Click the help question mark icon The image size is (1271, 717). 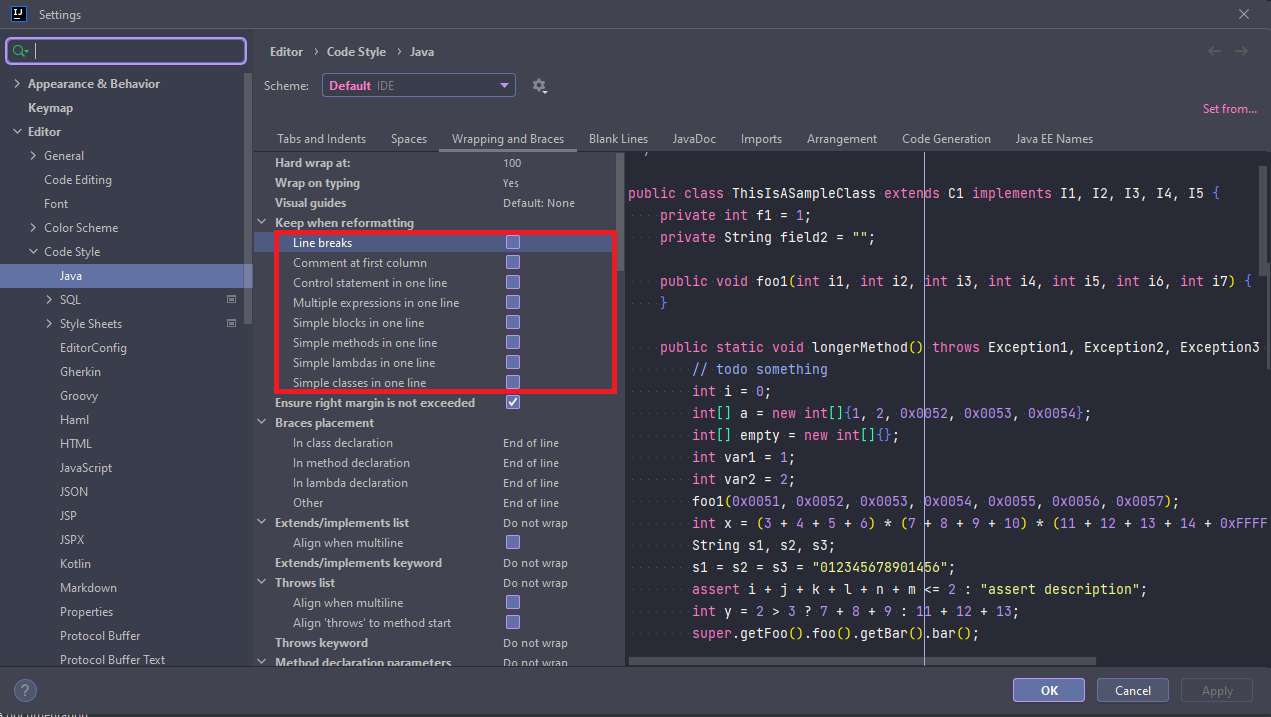point(26,690)
